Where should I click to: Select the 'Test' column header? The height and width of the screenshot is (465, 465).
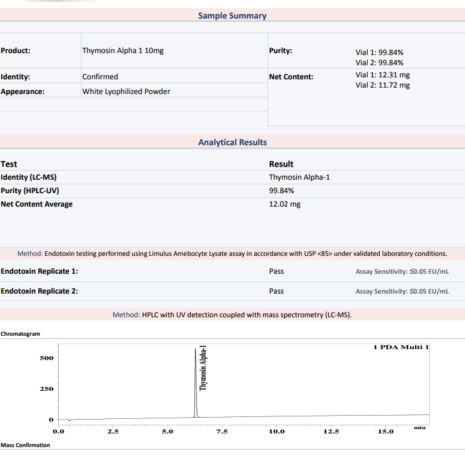[x=9, y=164]
